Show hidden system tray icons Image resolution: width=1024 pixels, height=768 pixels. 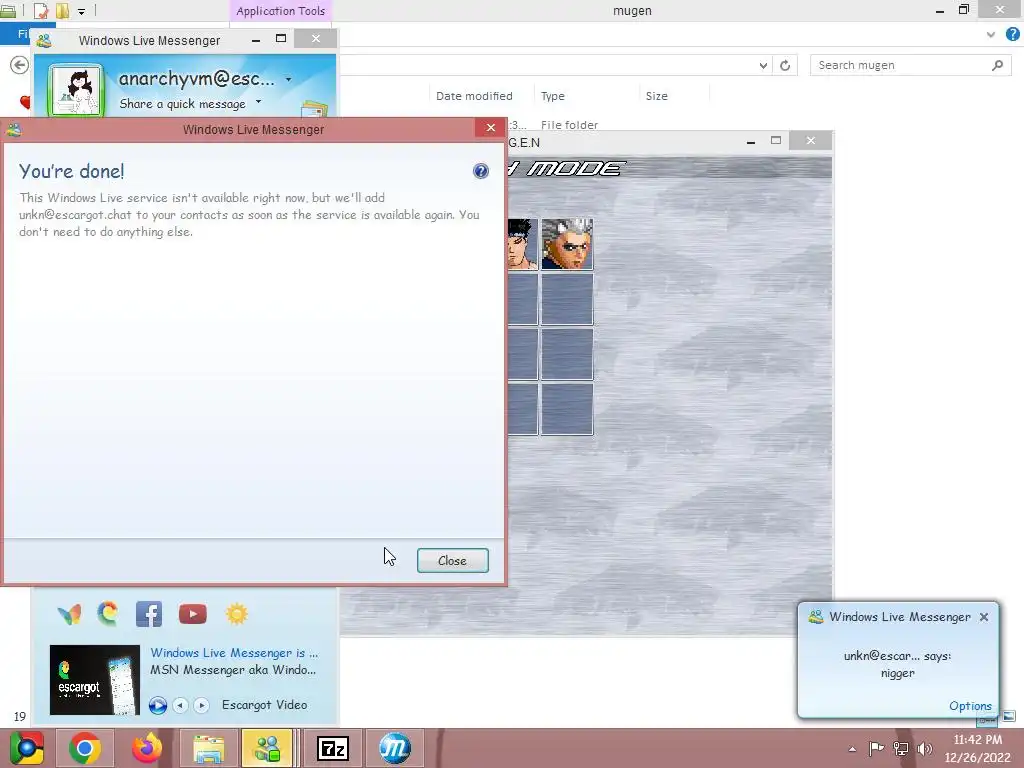point(852,749)
